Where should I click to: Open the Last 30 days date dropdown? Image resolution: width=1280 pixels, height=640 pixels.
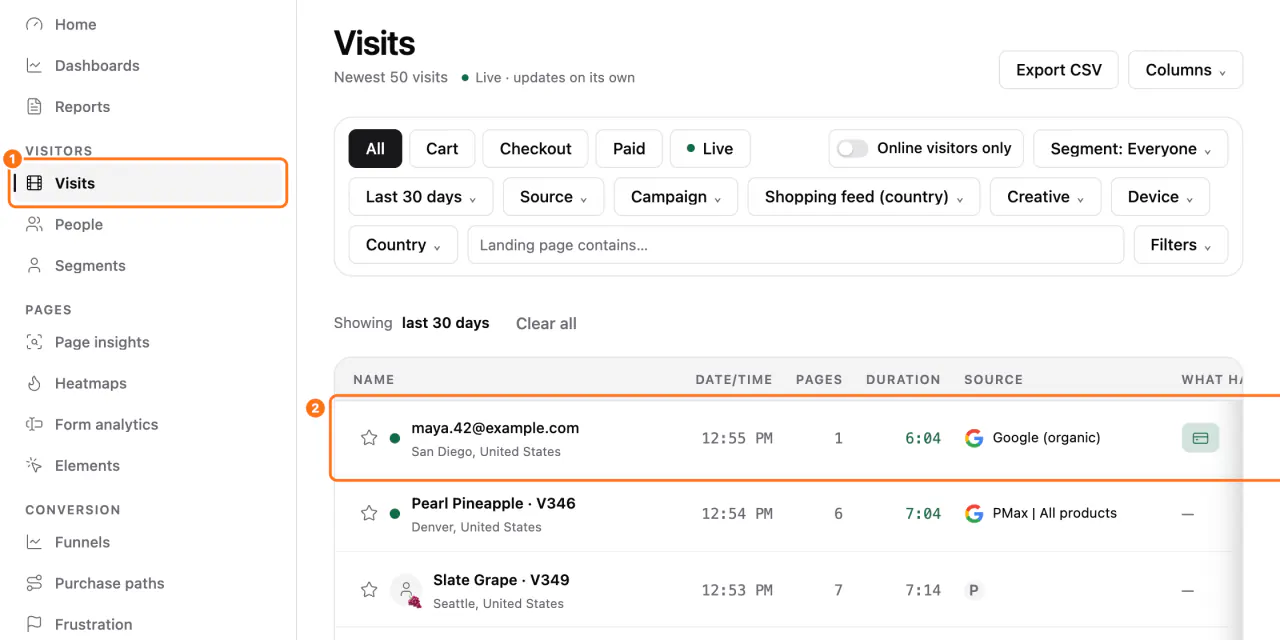pyautogui.click(x=421, y=197)
